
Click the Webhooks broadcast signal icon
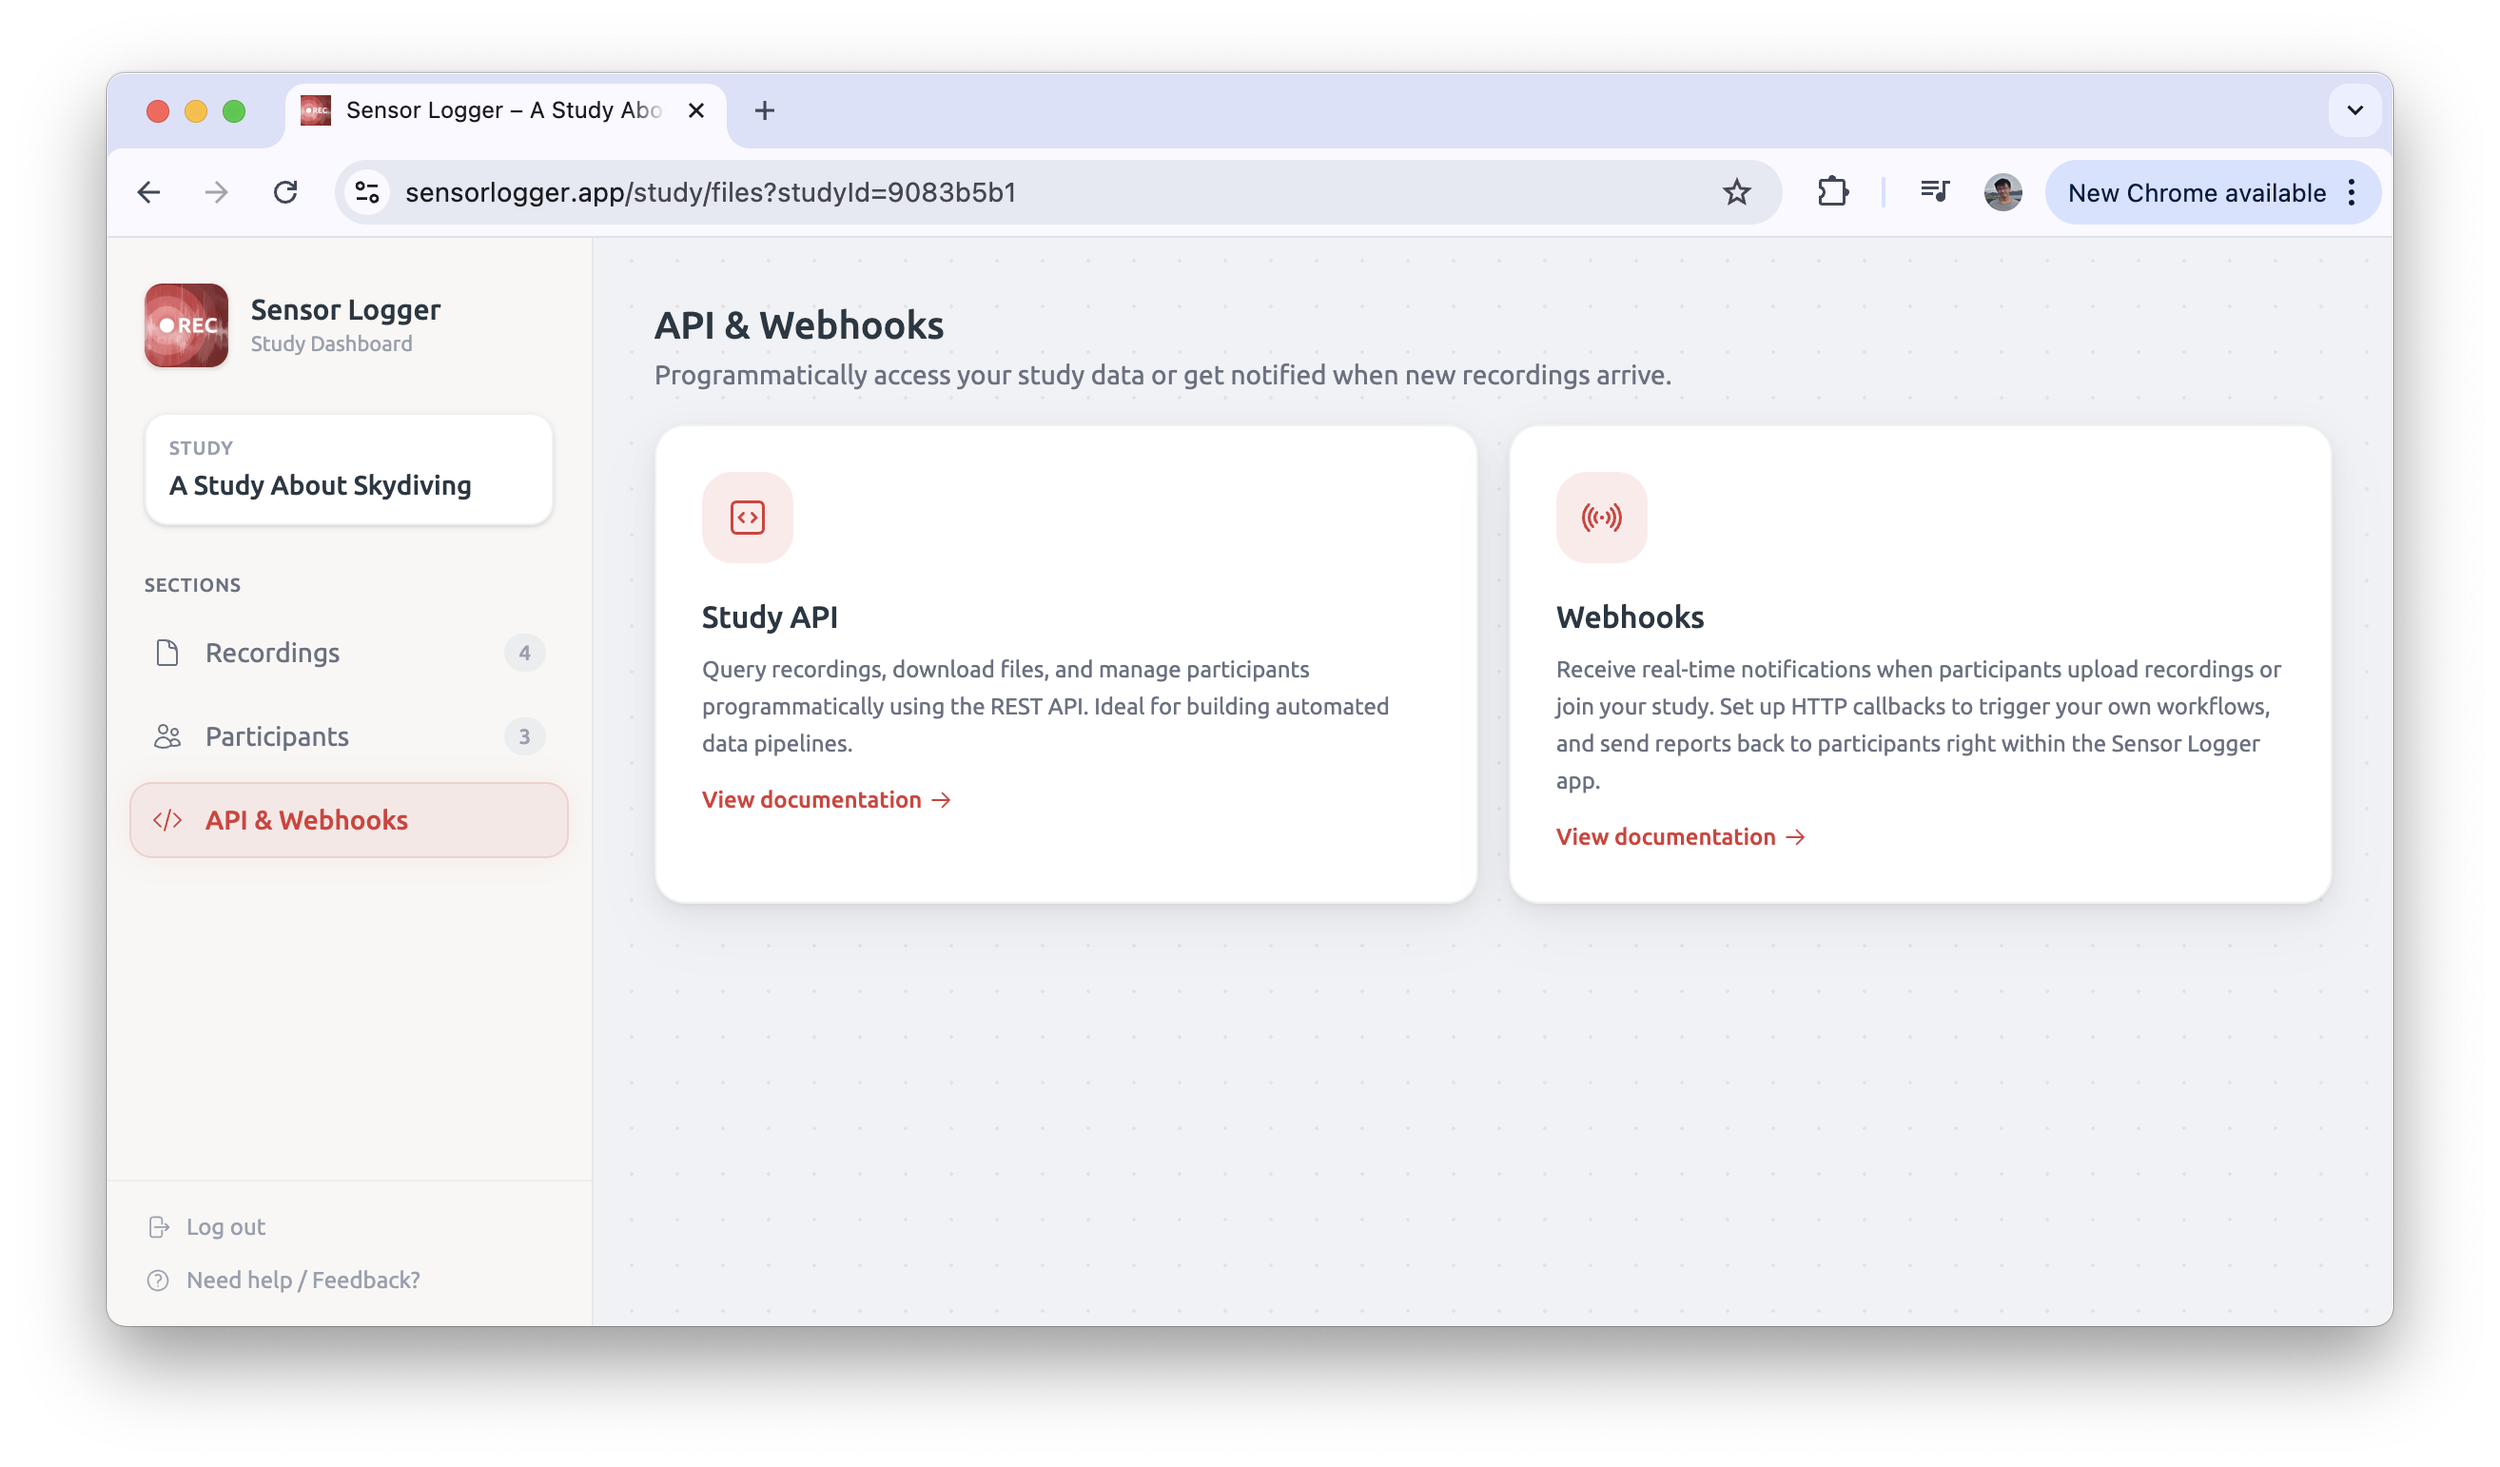pyautogui.click(x=1601, y=517)
